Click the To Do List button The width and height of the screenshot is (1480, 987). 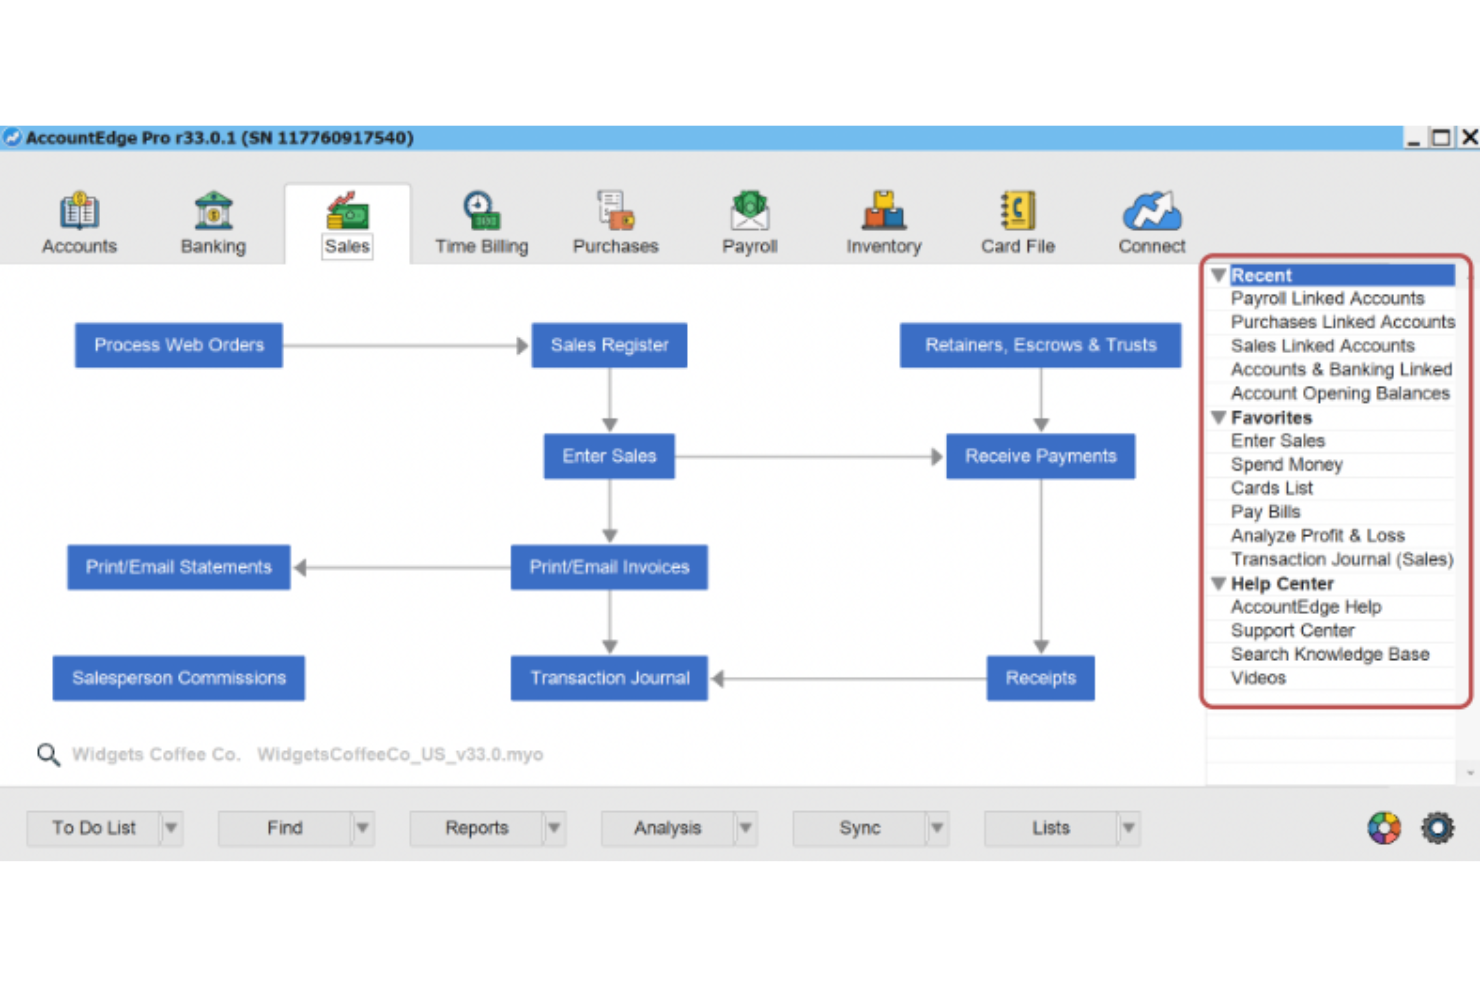94,828
